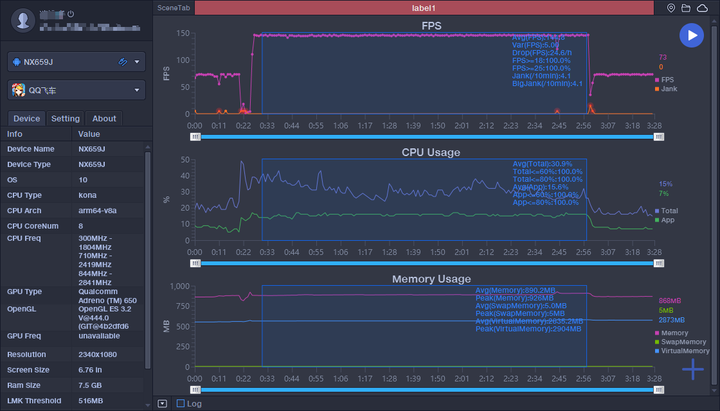Click the location pin icon in top bar
The width and height of the screenshot is (720, 411).
(672, 8)
